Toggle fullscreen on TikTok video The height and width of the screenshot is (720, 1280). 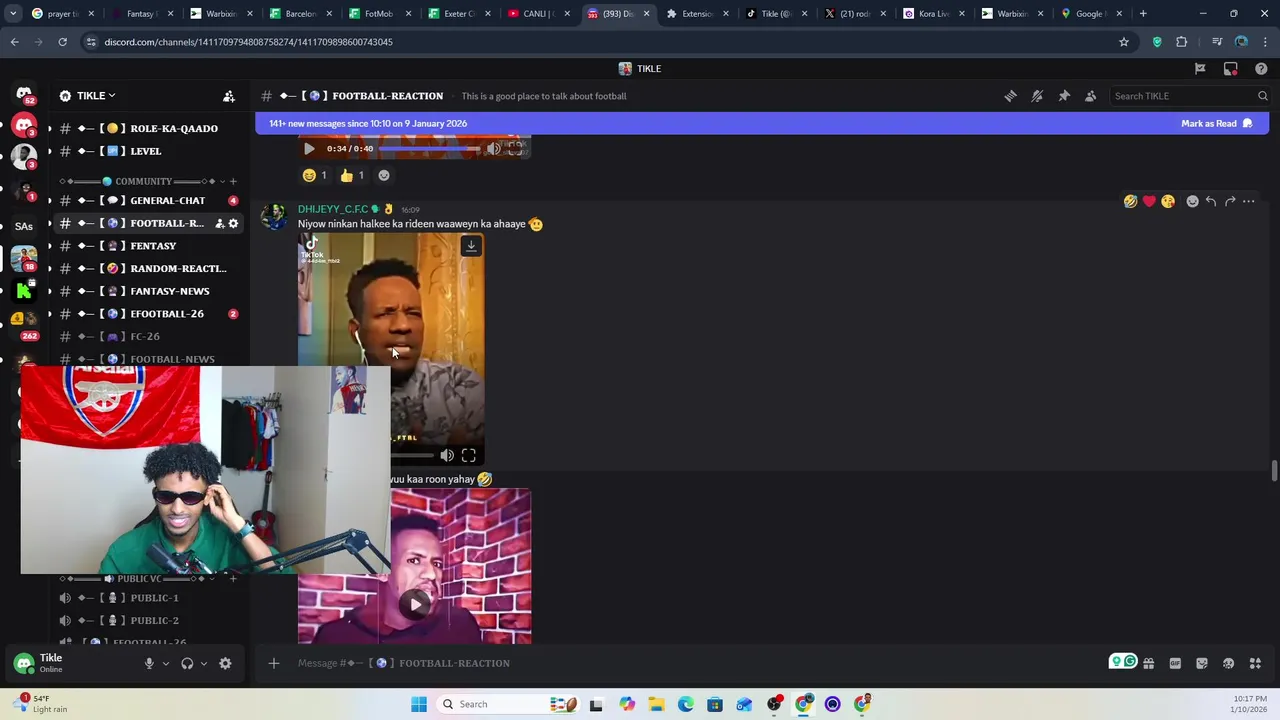tap(468, 456)
